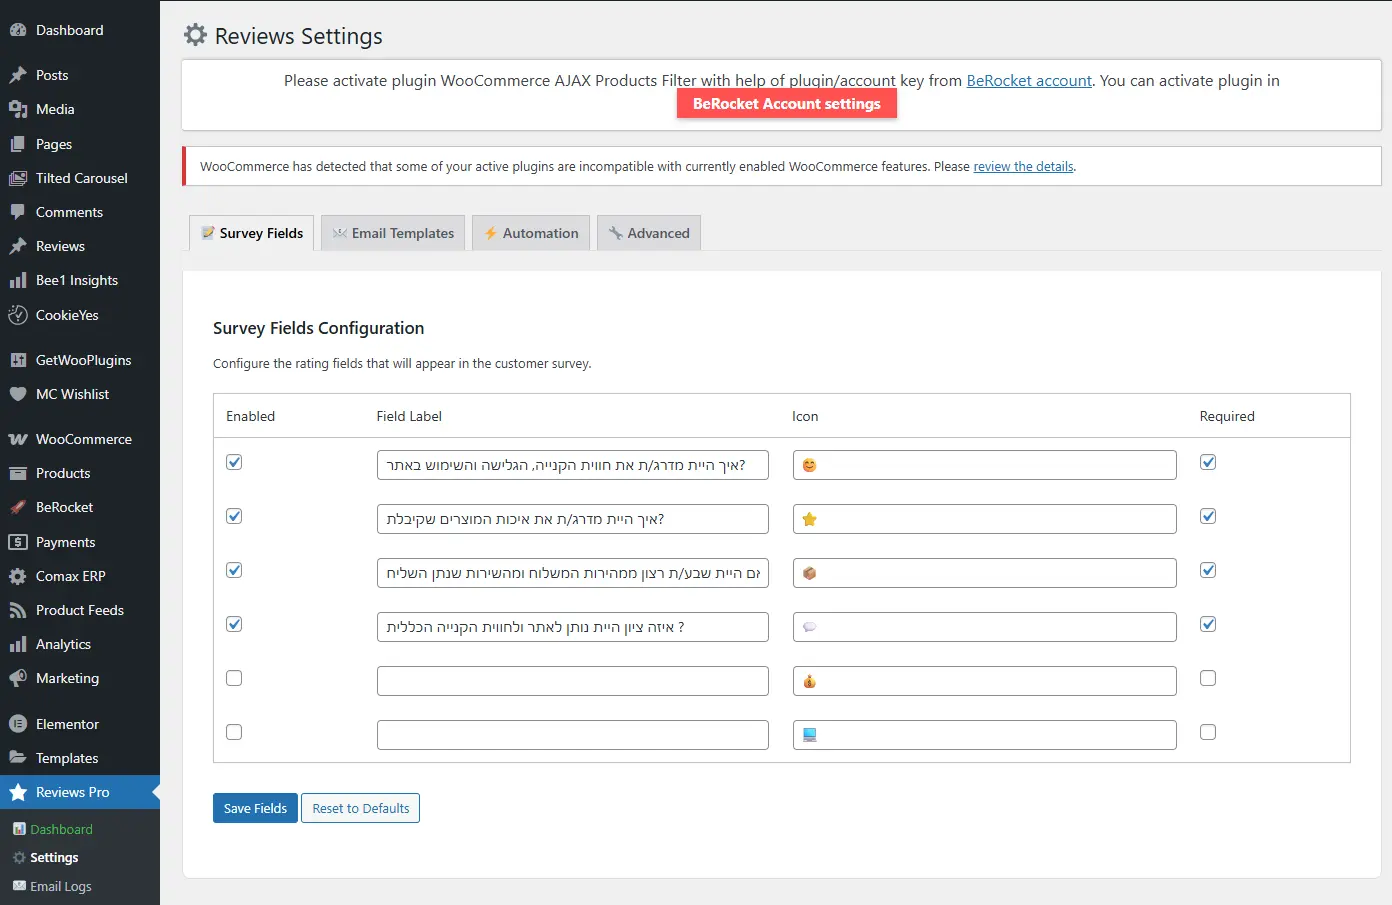
Task: Open the Automation tab
Action: tap(531, 233)
